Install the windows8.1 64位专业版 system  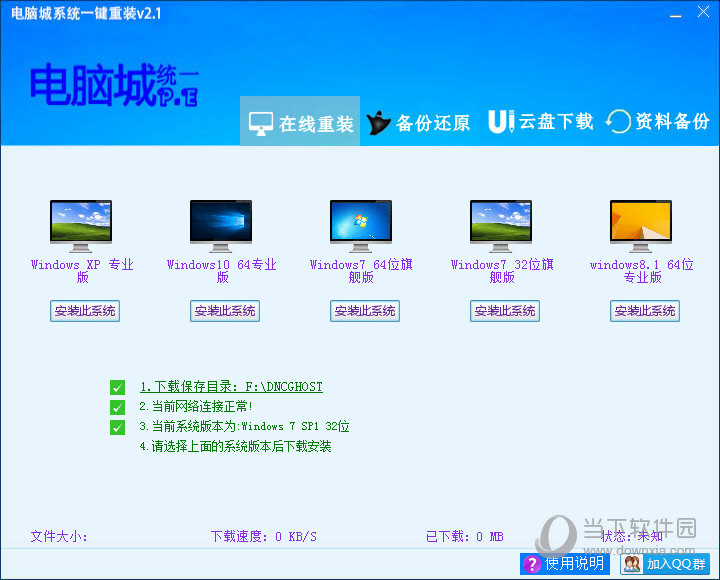645,311
